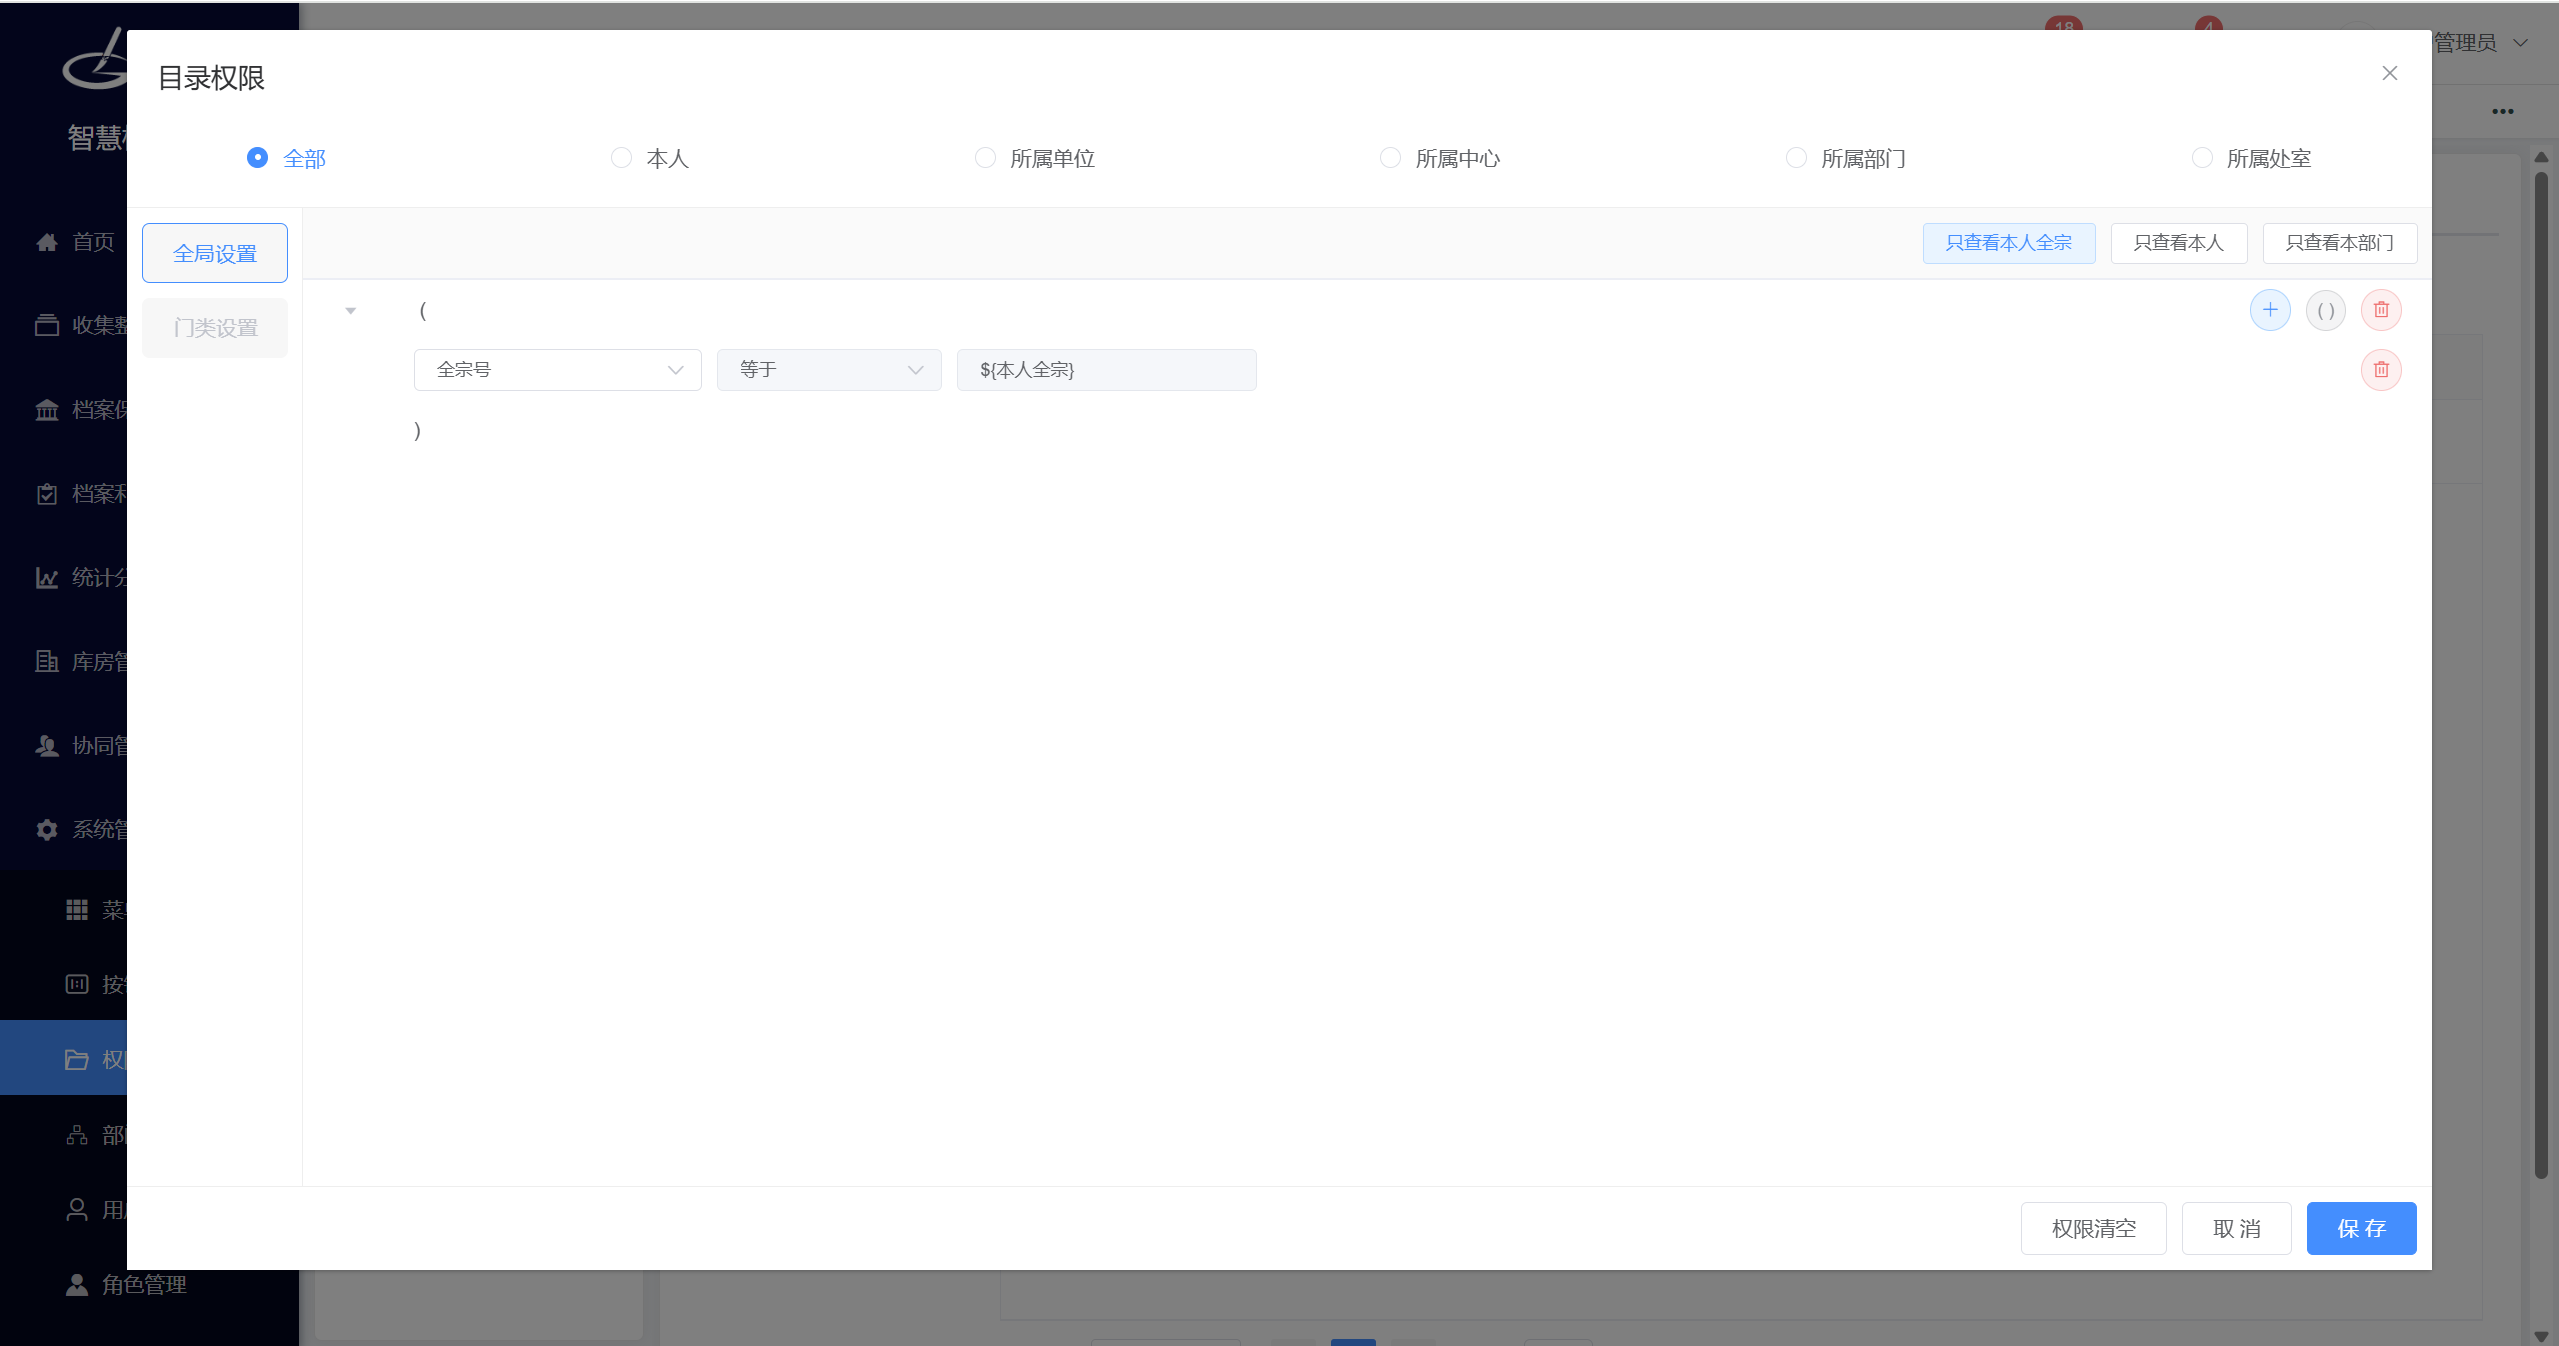This screenshot has width=2559, height=1346.
Task: Click the grid menu icon in sidebar
Action: 77,909
